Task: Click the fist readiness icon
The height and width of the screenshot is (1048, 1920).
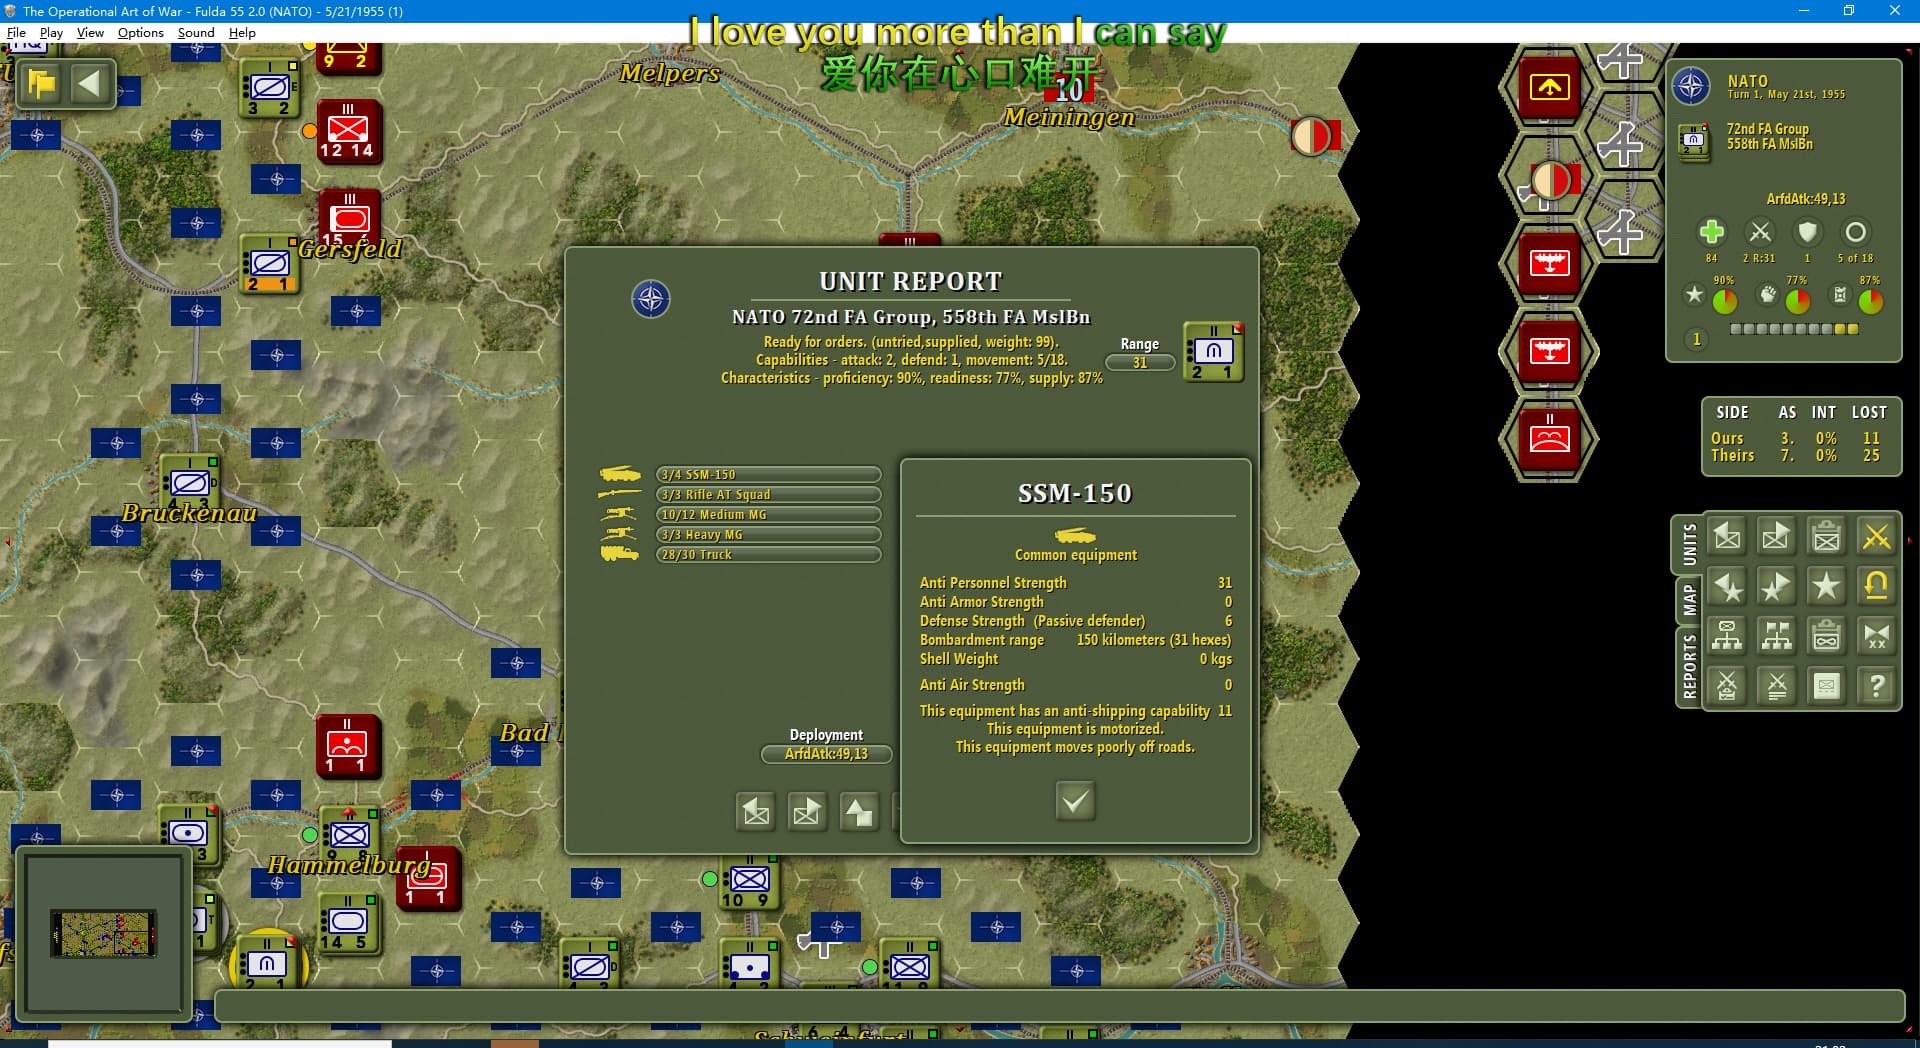Action: click(x=1767, y=294)
